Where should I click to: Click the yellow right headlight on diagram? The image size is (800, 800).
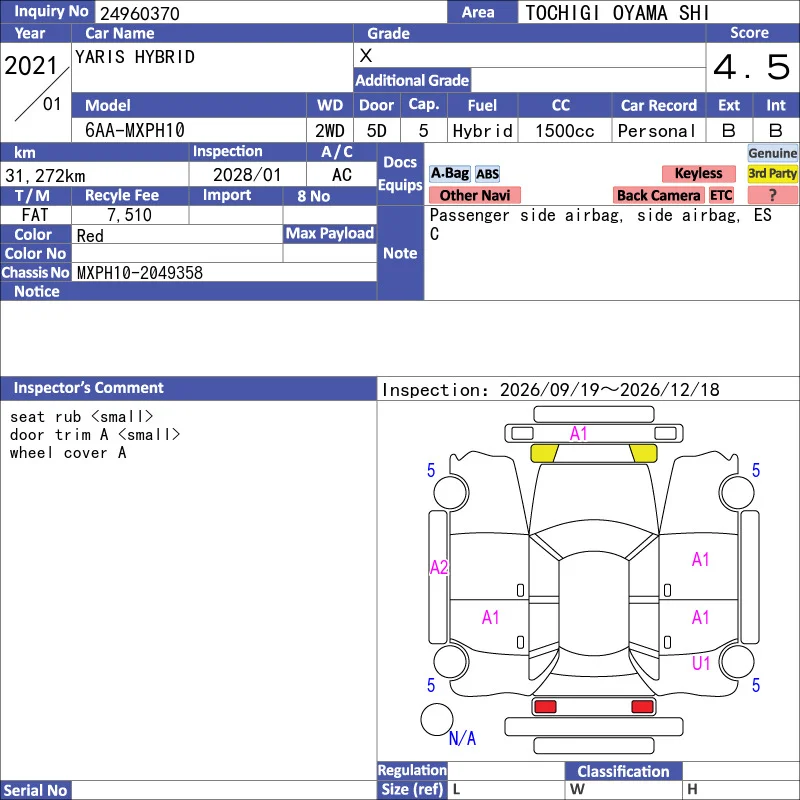click(x=643, y=453)
